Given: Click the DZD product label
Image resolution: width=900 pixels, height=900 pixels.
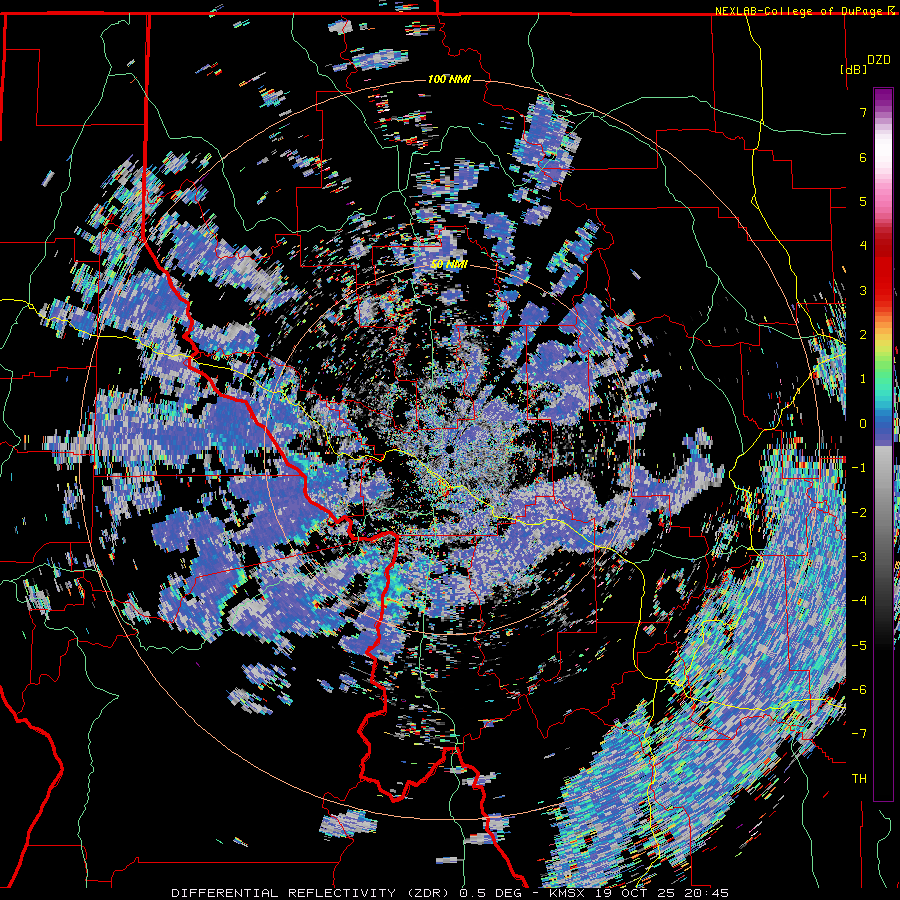Looking at the screenshot, I should 878,60.
